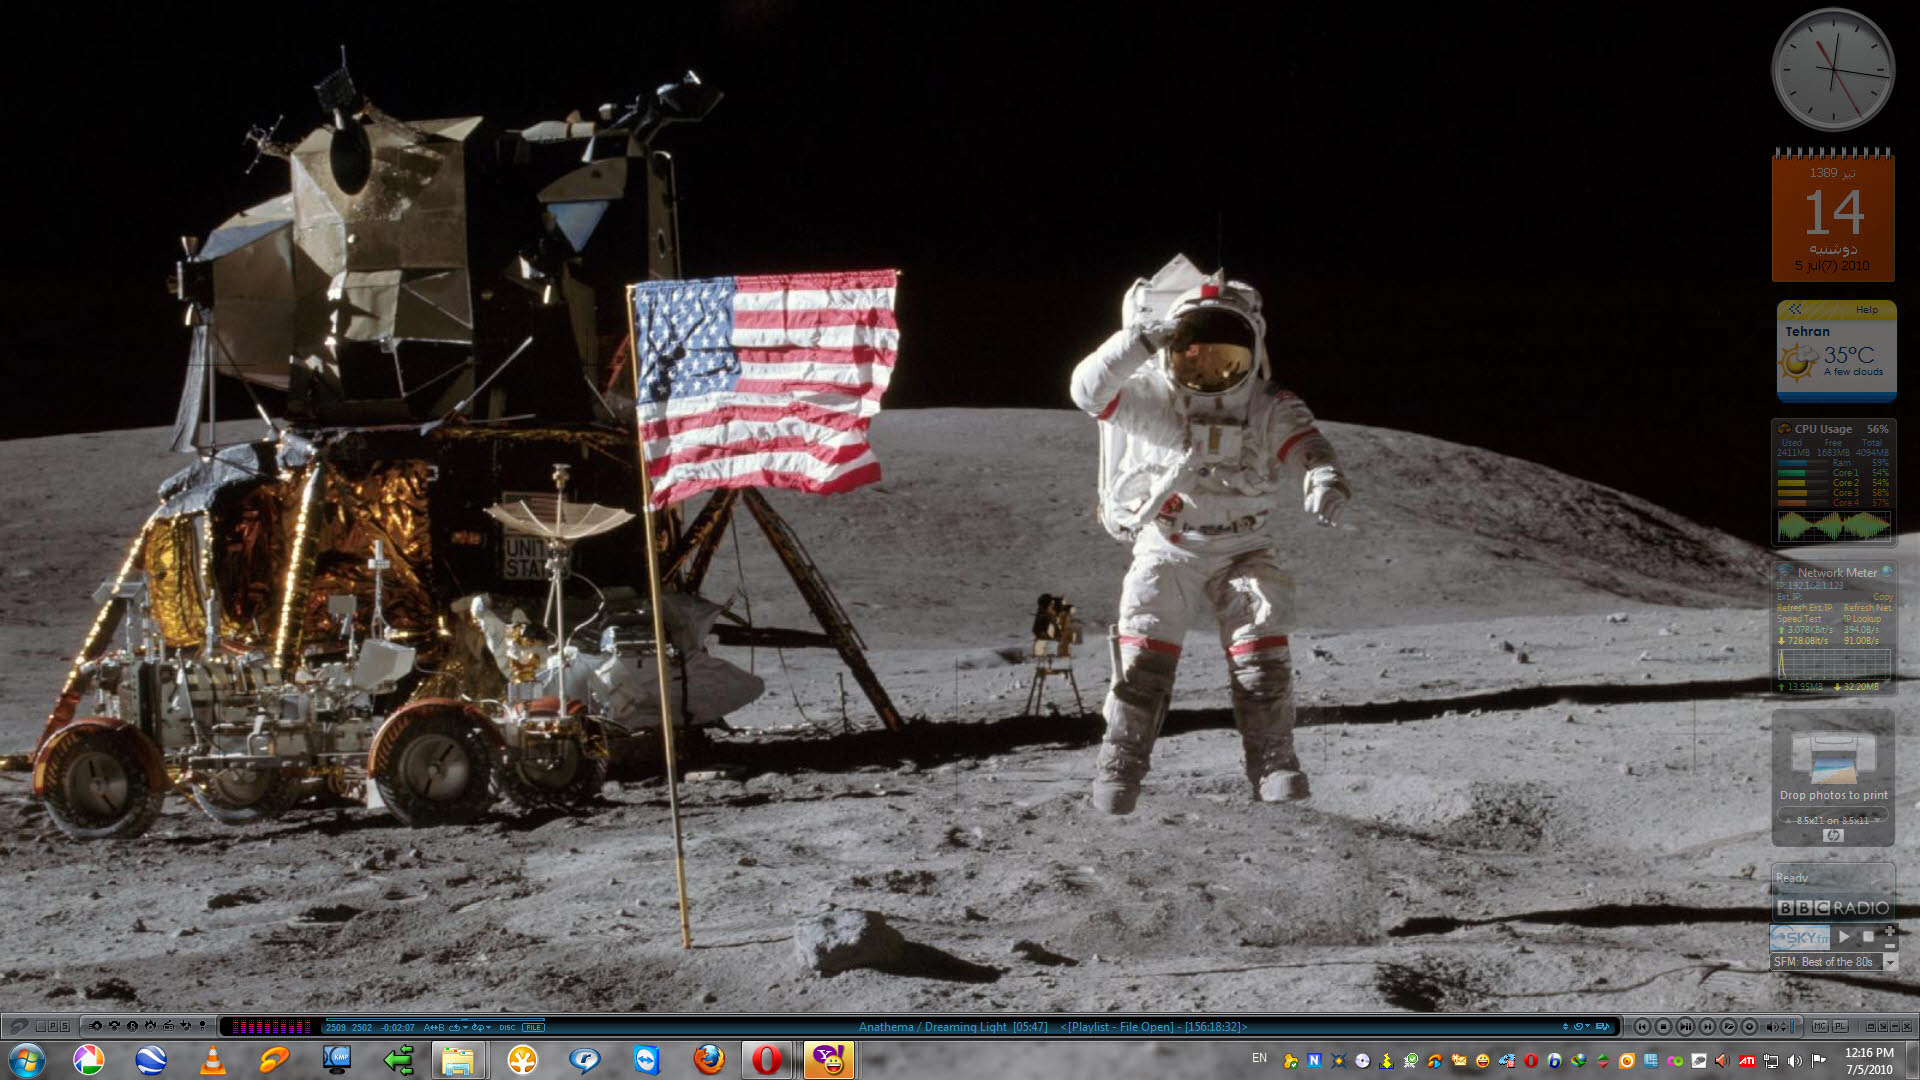Launch TeamViewer from the taskbar
The image size is (1920, 1080).
(x=647, y=1060)
